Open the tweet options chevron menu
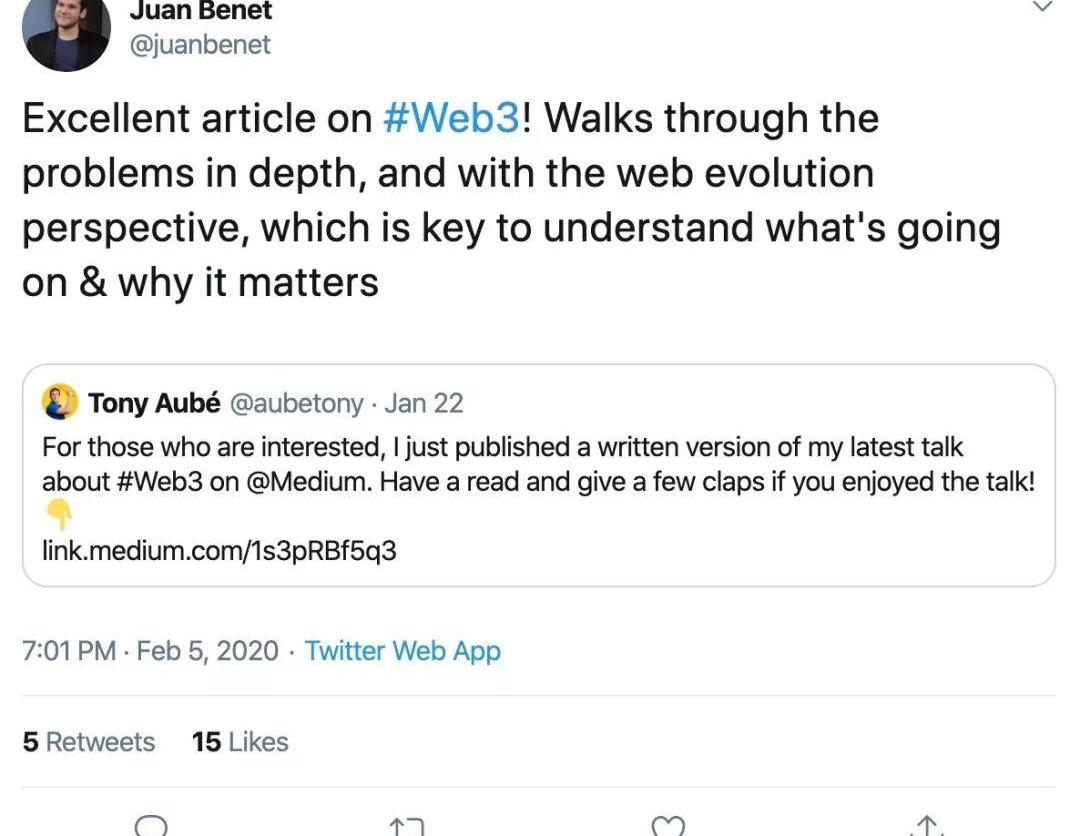1080x836 pixels. pyautogui.click(x=1042, y=8)
